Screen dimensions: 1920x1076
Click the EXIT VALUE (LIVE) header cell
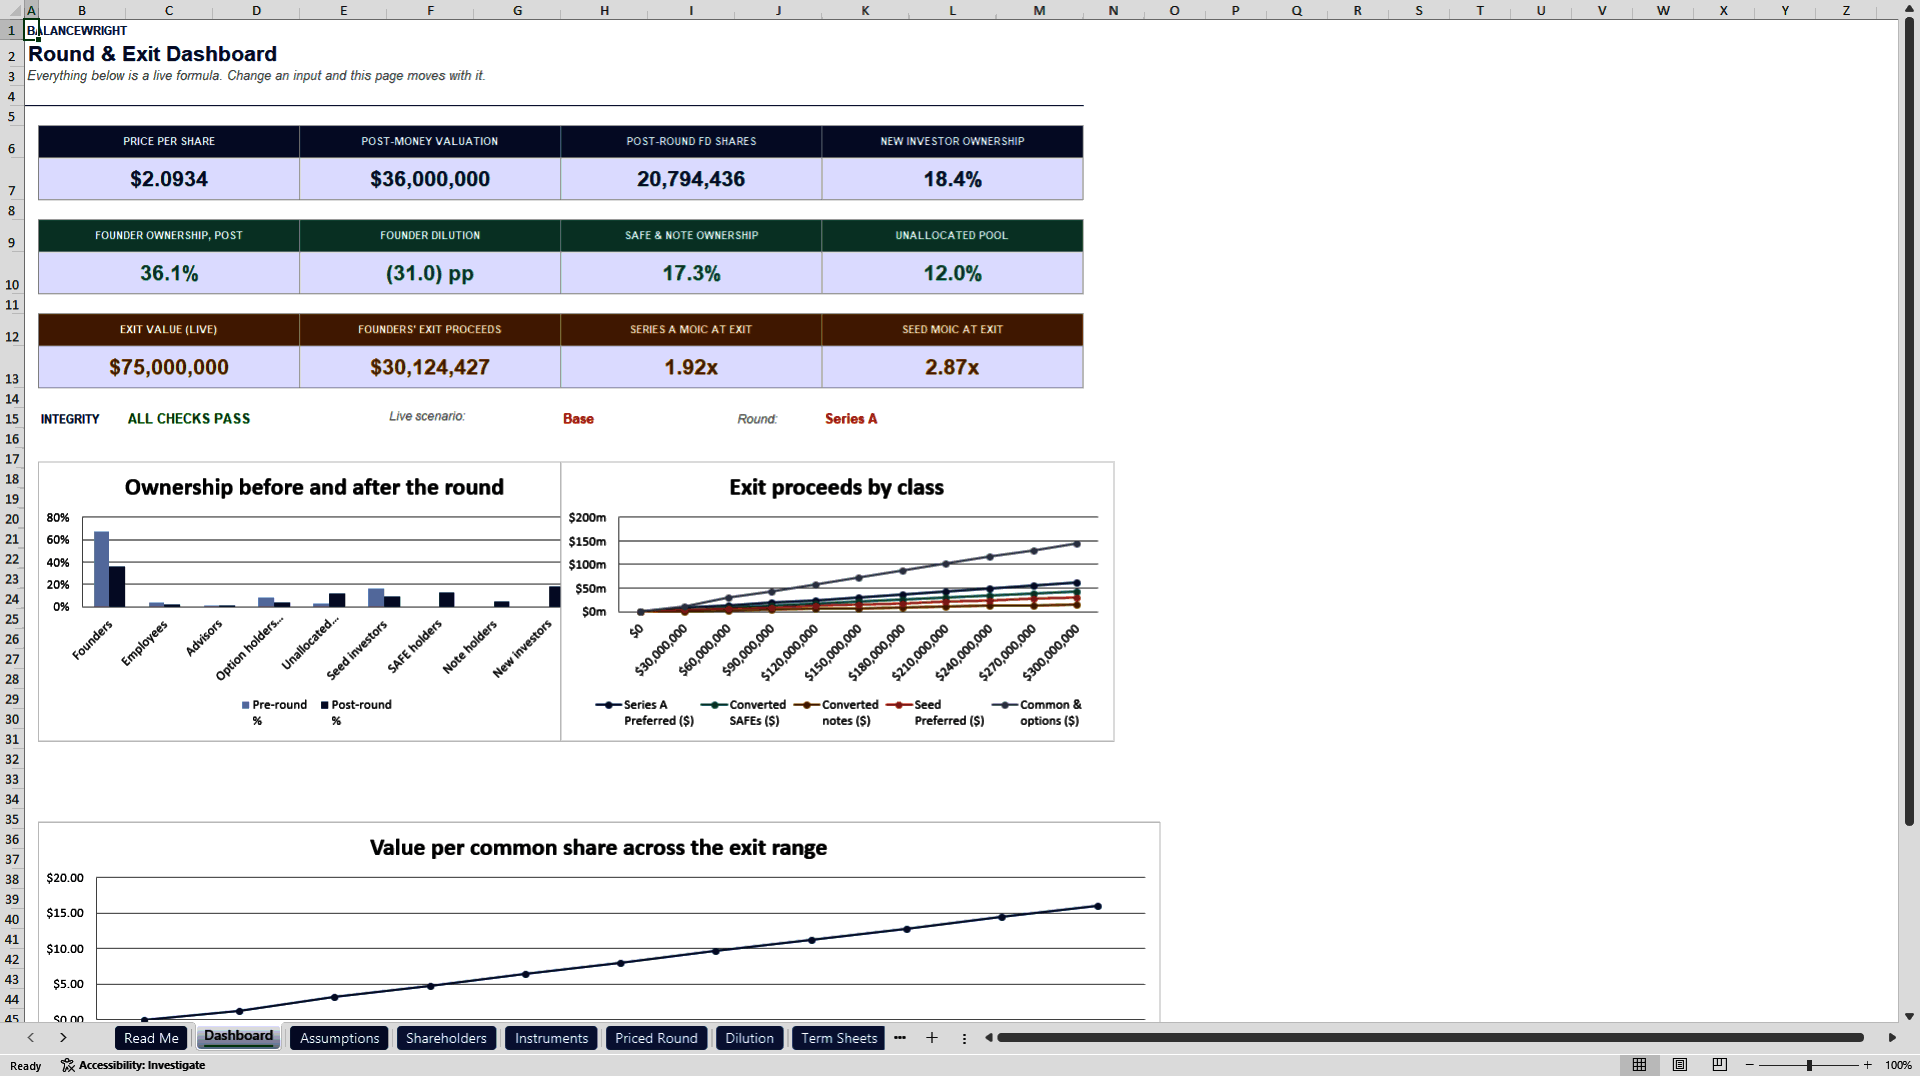point(169,329)
